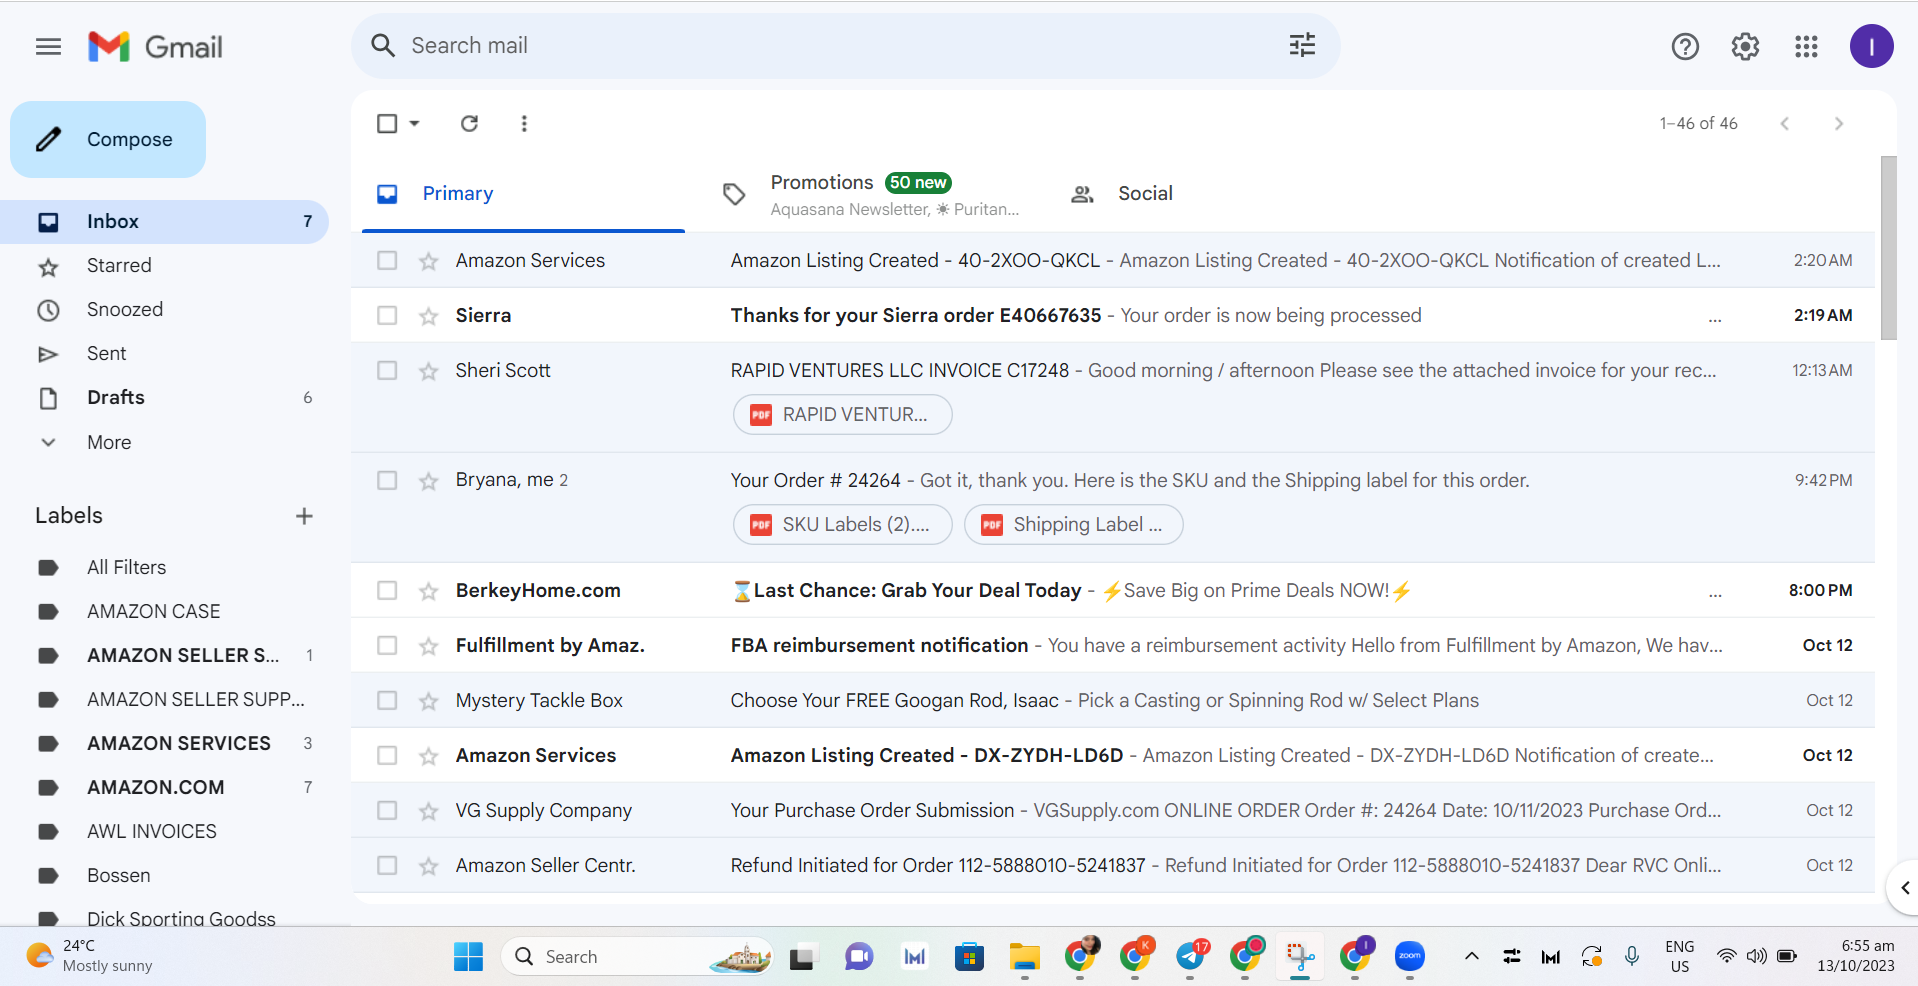Compose a new email
Screen dimensions: 1918x986
pyautogui.click(x=108, y=139)
